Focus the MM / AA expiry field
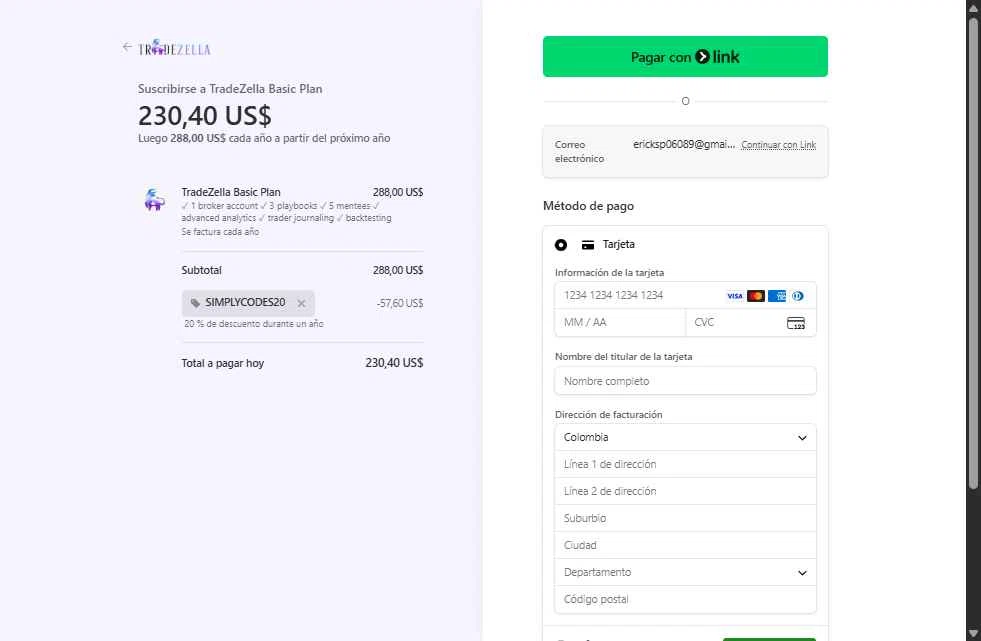Viewport: 981px width, 641px height. click(620, 323)
